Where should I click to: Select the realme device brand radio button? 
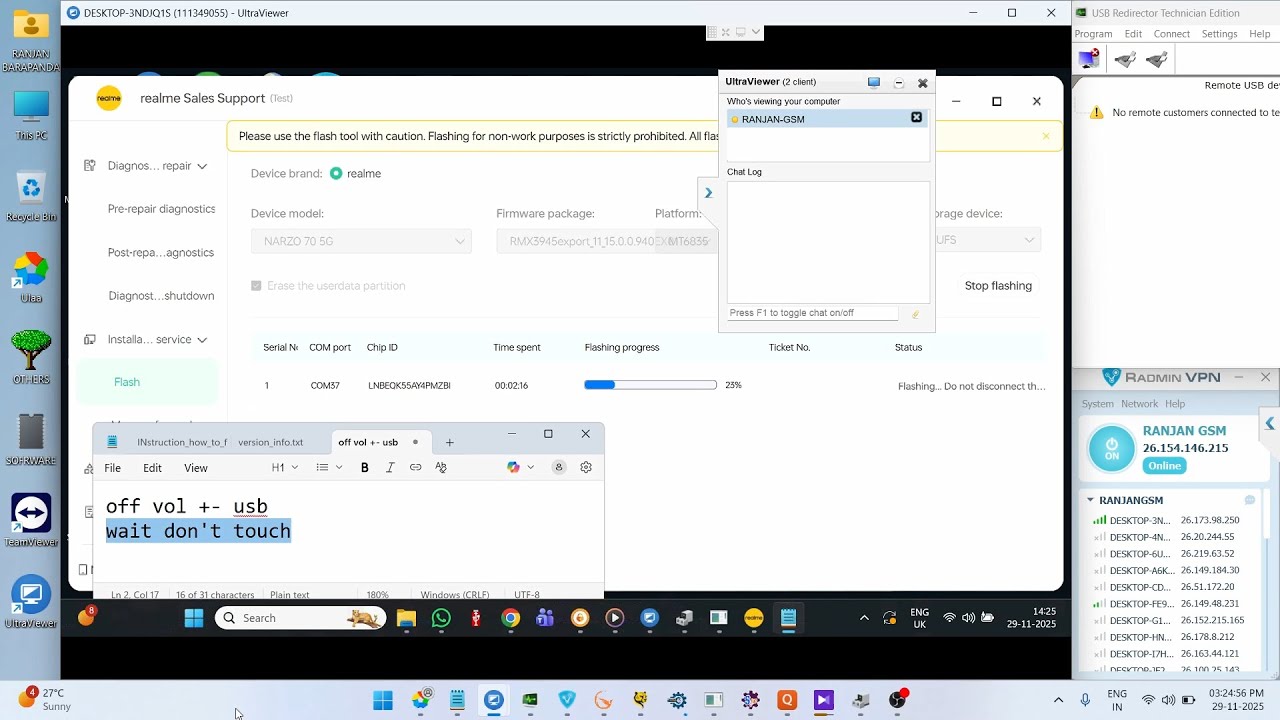(336, 173)
